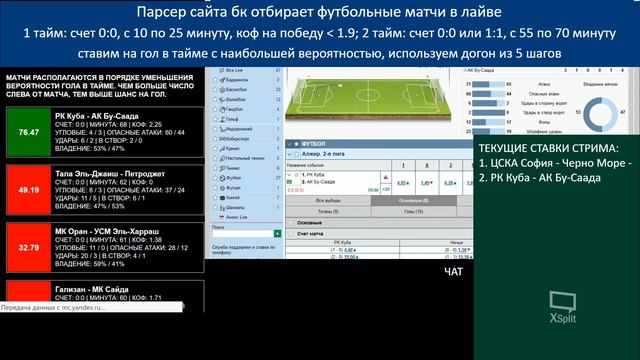Click the red 49.19 probability badge
The image size is (640, 360).
point(29,190)
